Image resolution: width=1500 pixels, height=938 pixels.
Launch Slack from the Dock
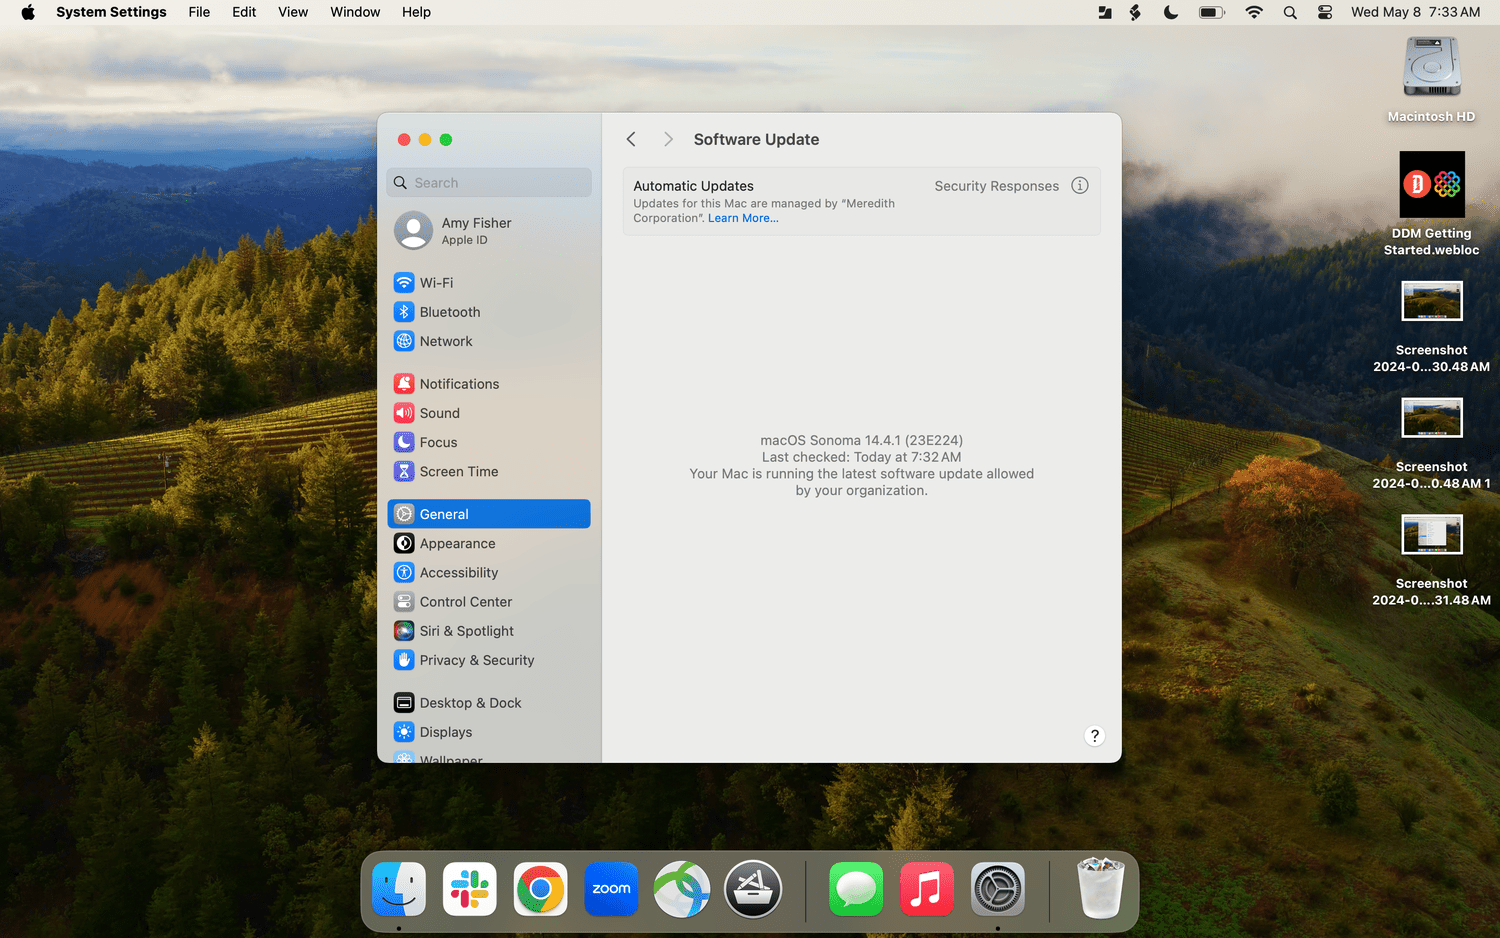coord(470,889)
